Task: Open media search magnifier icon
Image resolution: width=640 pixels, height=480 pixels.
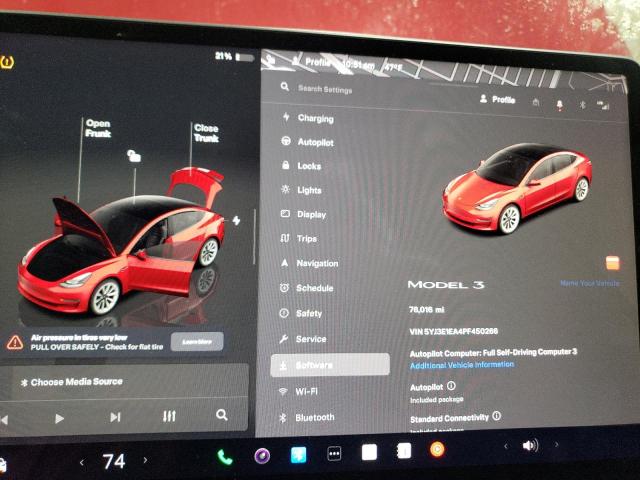Action: pyautogui.click(x=222, y=415)
